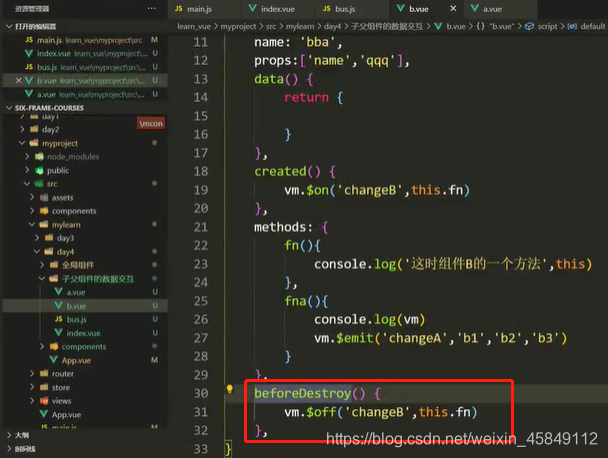
Task: Open index.vue in open editors list
Action: tap(85, 54)
